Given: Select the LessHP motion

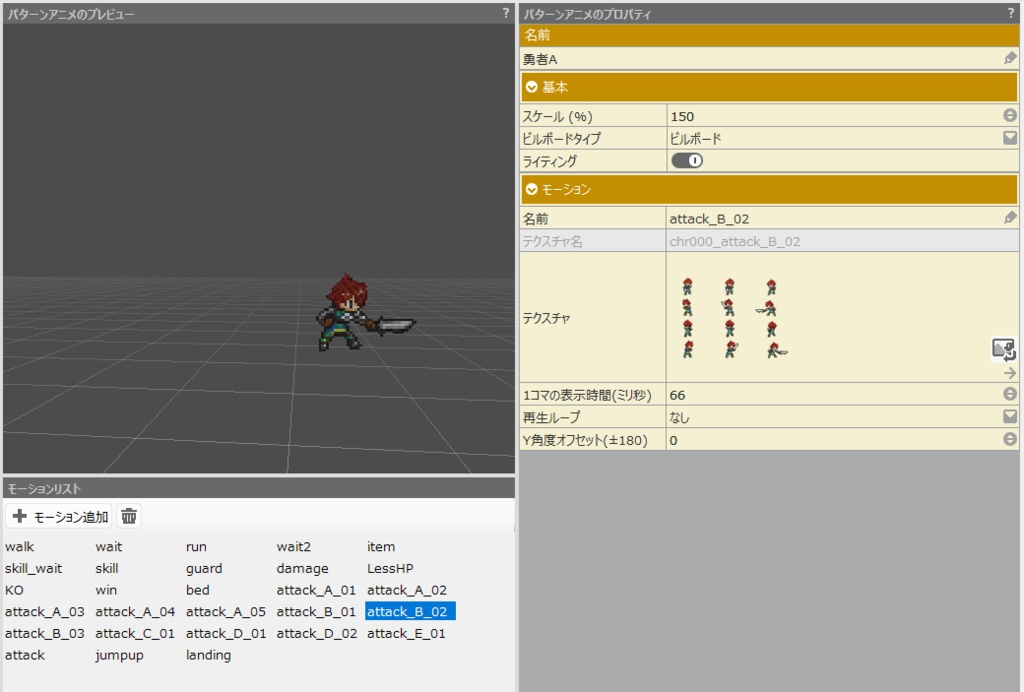Looking at the screenshot, I should (390, 568).
